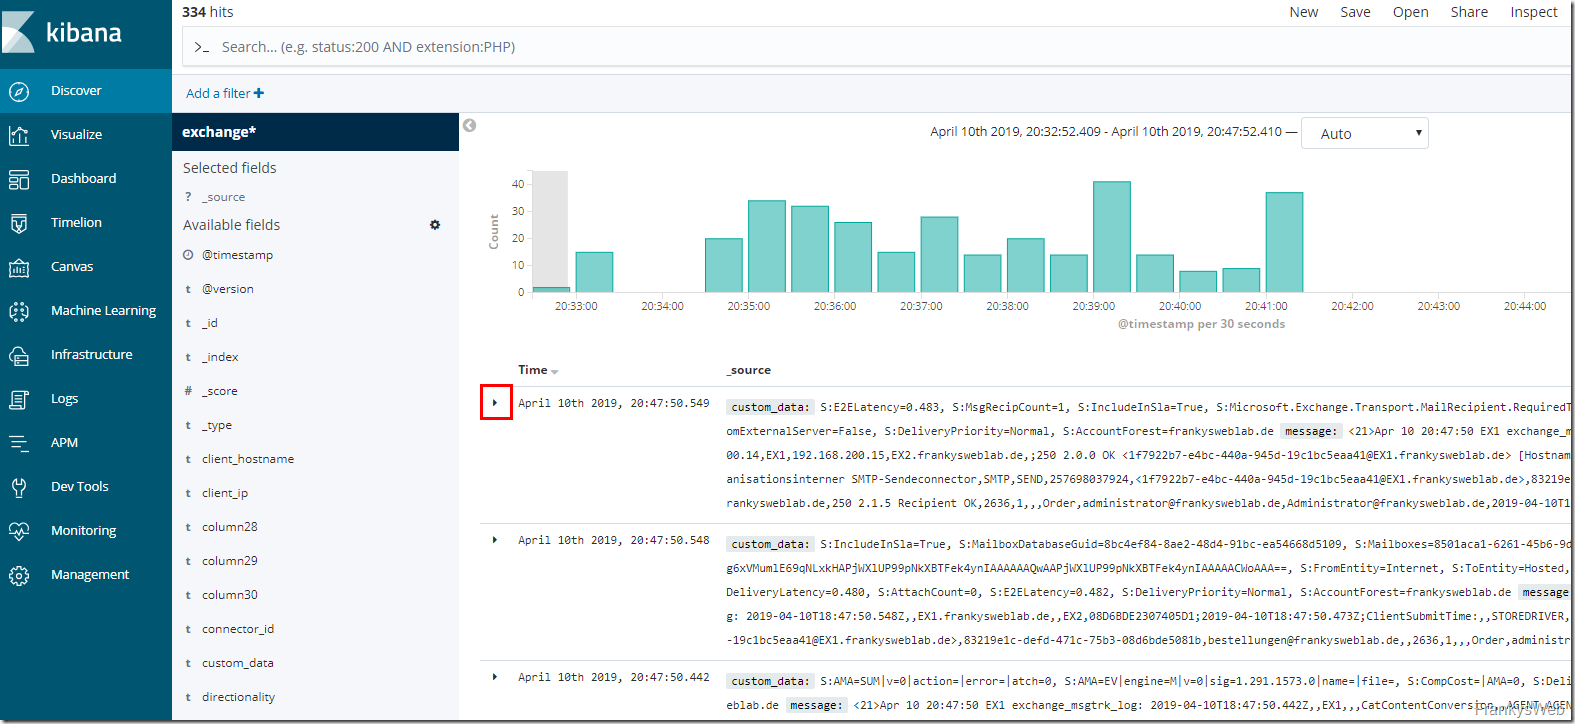This screenshot has width=1575, height=724.
Task: Click the Visualize chart icon
Action: (19, 135)
